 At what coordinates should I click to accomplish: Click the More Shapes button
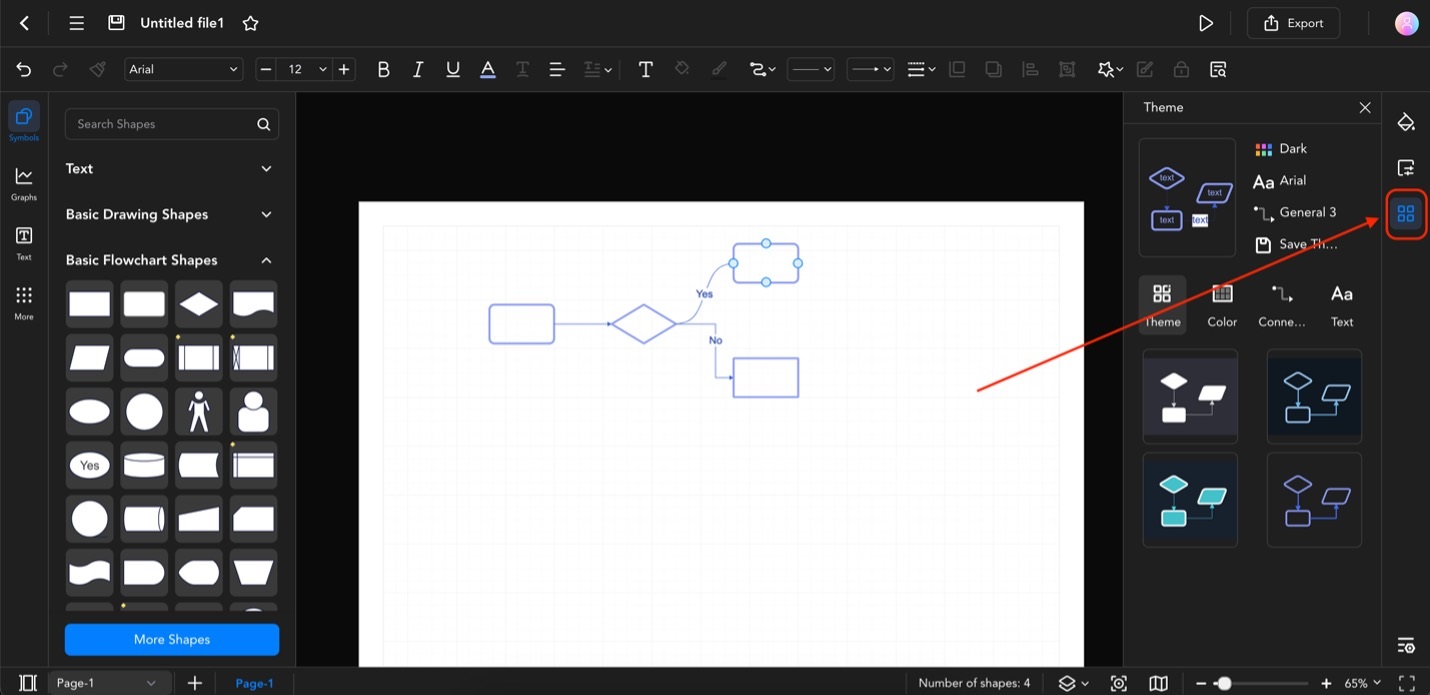171,639
